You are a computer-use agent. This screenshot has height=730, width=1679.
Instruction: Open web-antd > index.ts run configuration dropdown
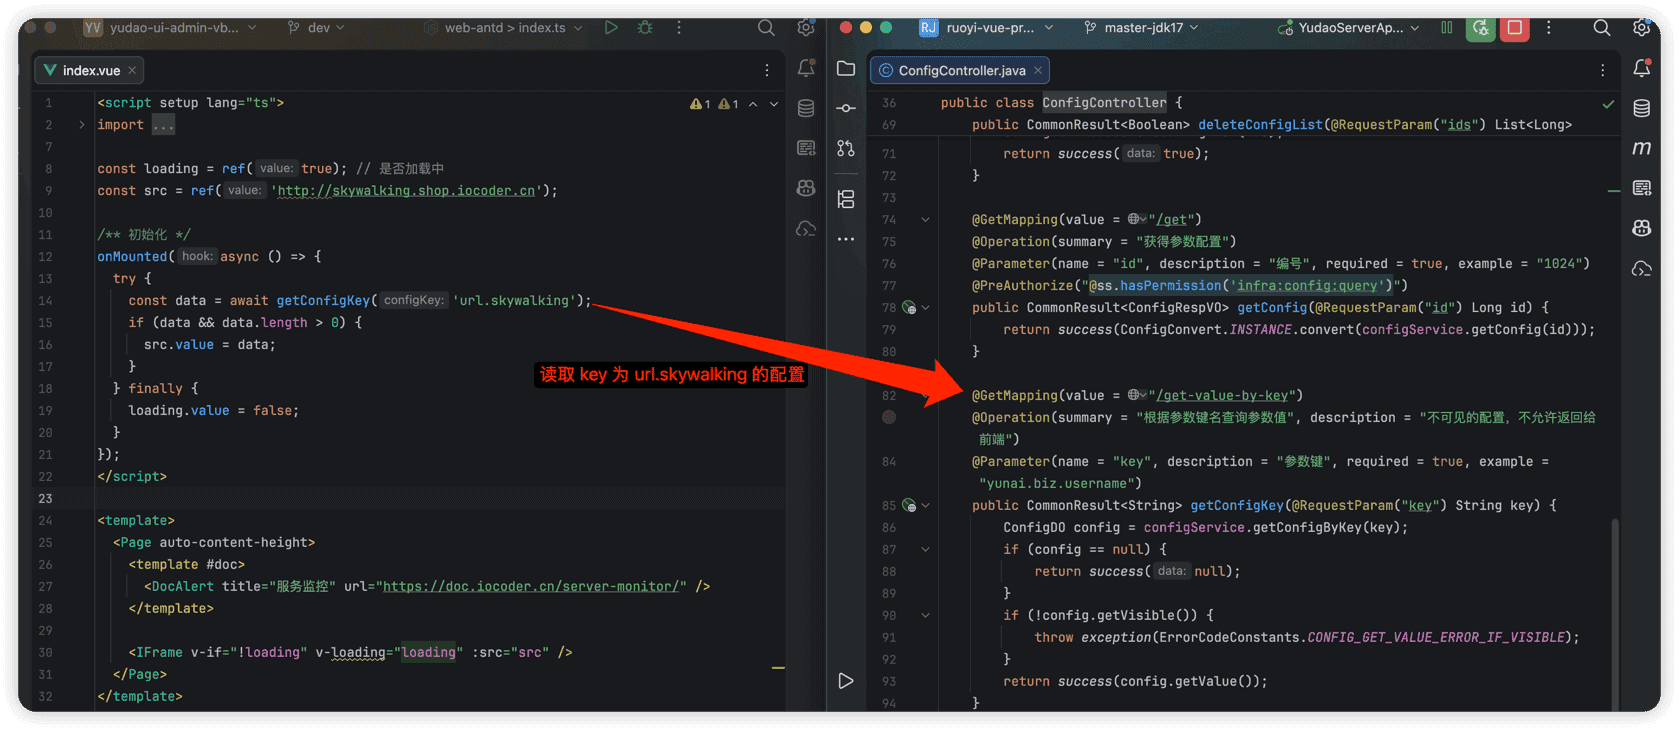click(x=504, y=28)
